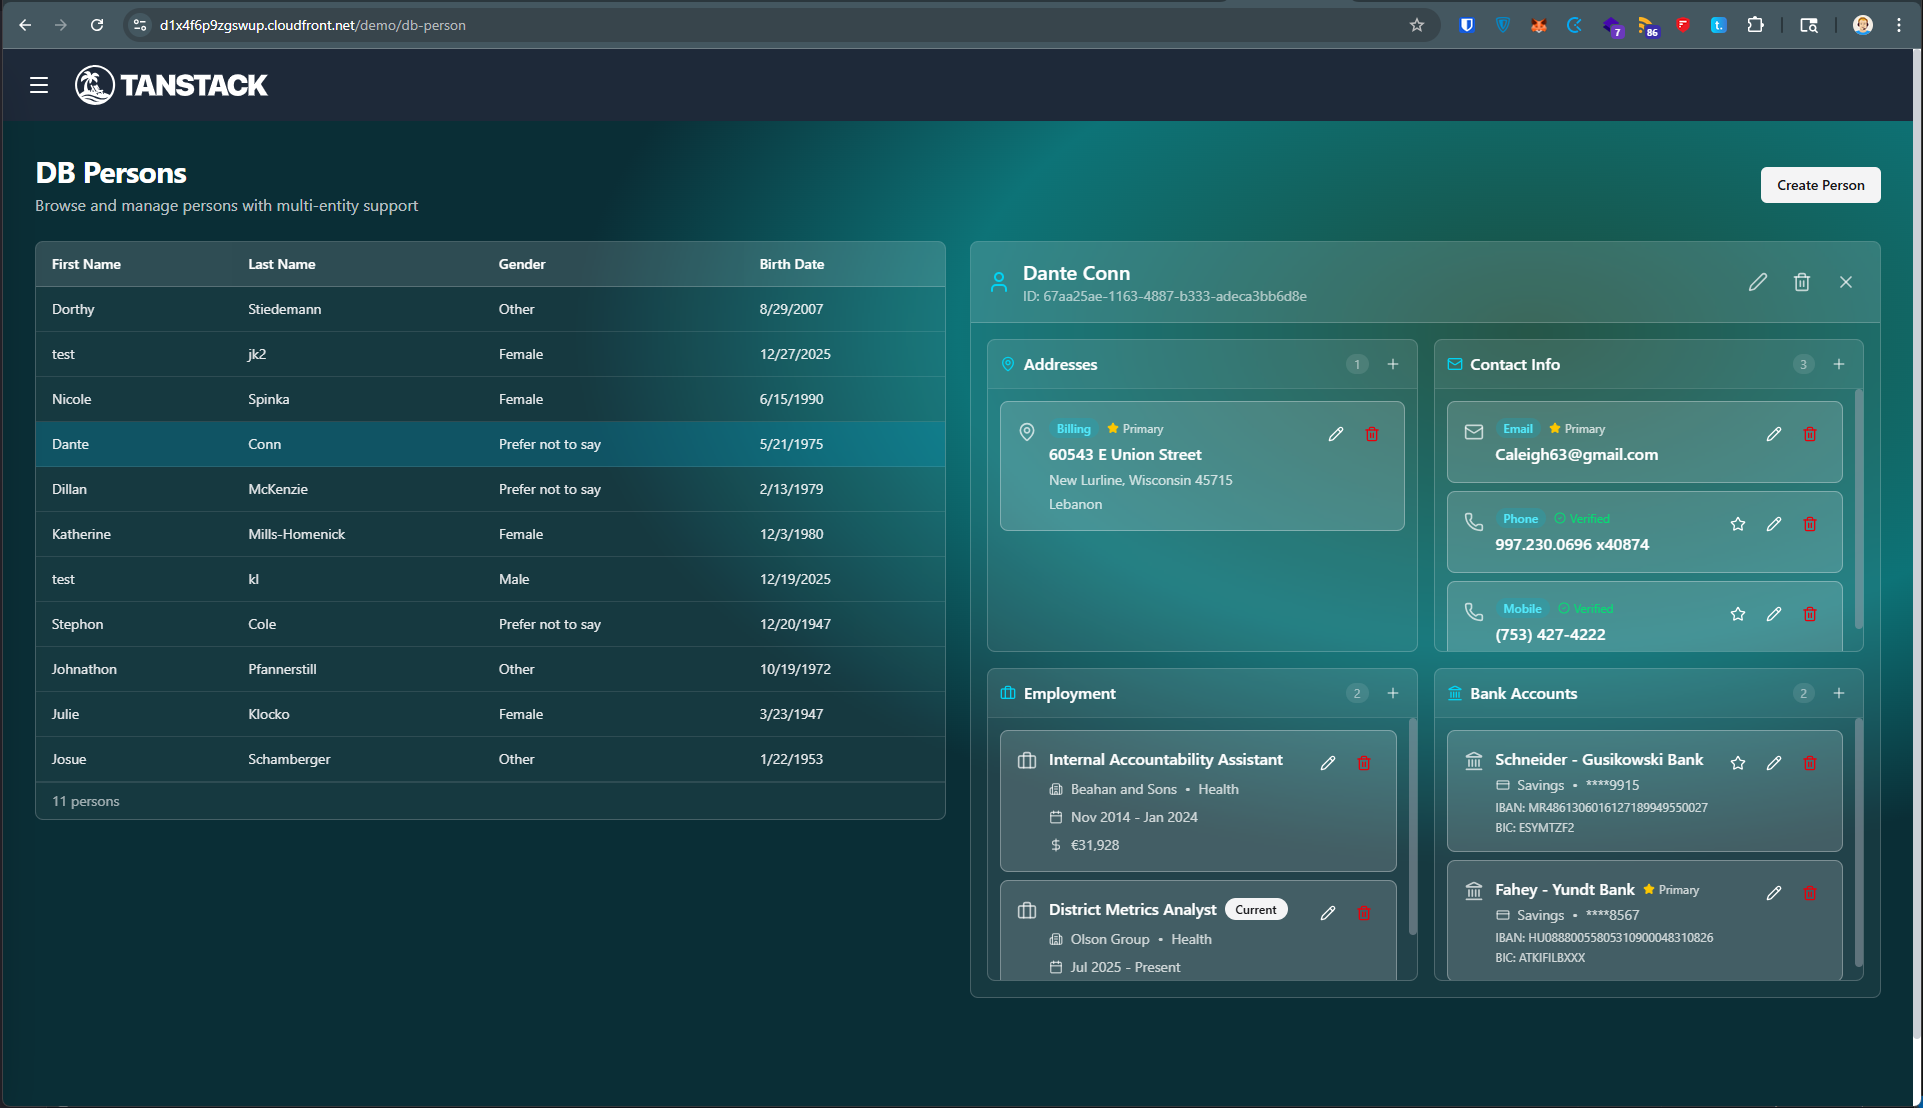
Task: Mark the Mobile number as primary
Action: pyautogui.click(x=1737, y=613)
